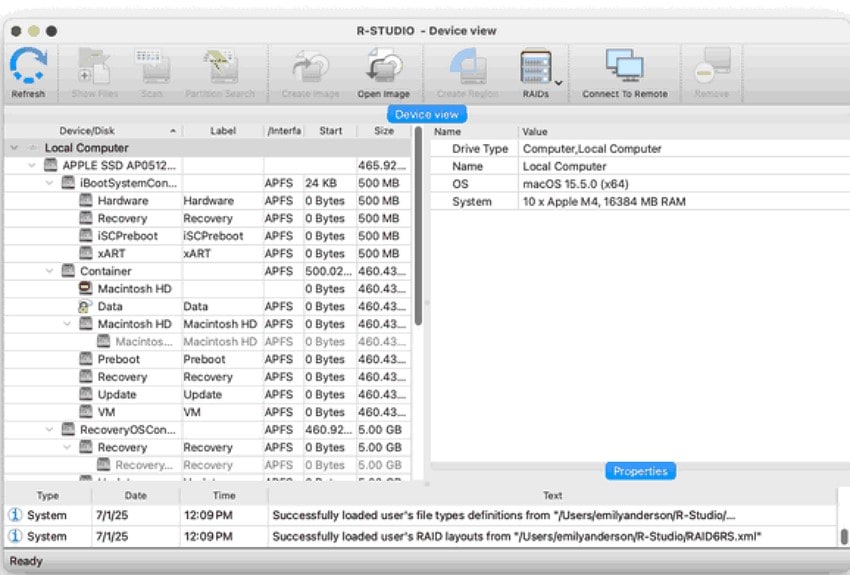
Task: Select the Macintosh HD system disk icon
Action: click(x=86, y=288)
